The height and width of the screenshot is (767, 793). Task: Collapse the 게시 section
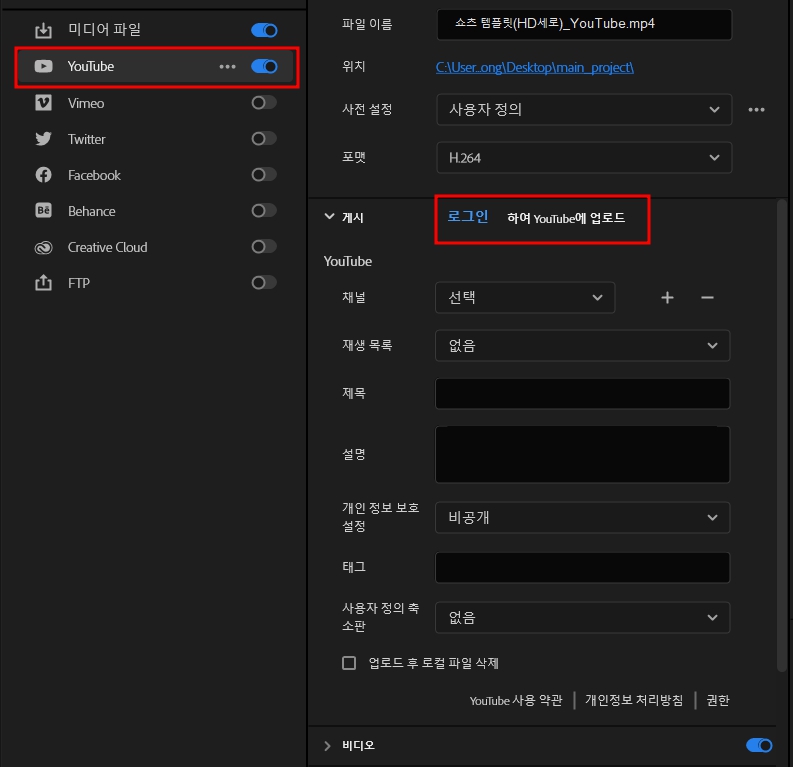click(x=329, y=217)
